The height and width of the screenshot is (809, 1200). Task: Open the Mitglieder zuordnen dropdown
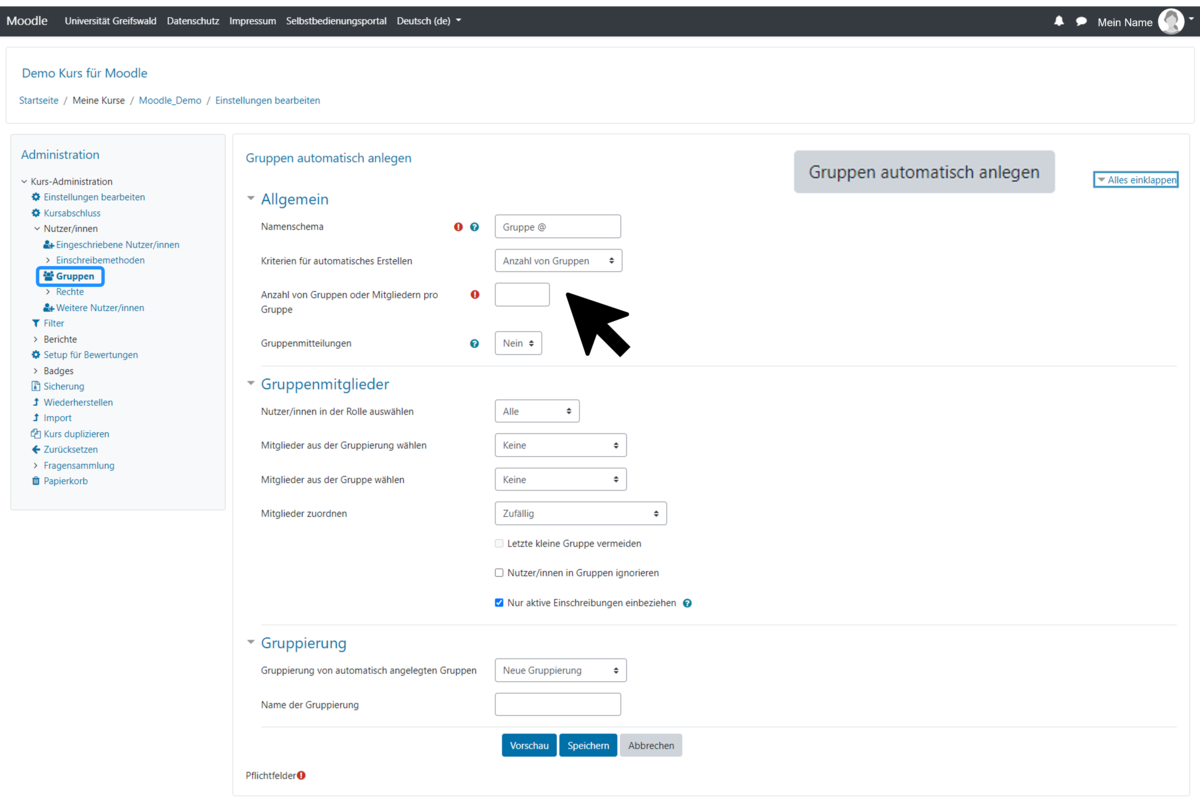pyautogui.click(x=580, y=514)
